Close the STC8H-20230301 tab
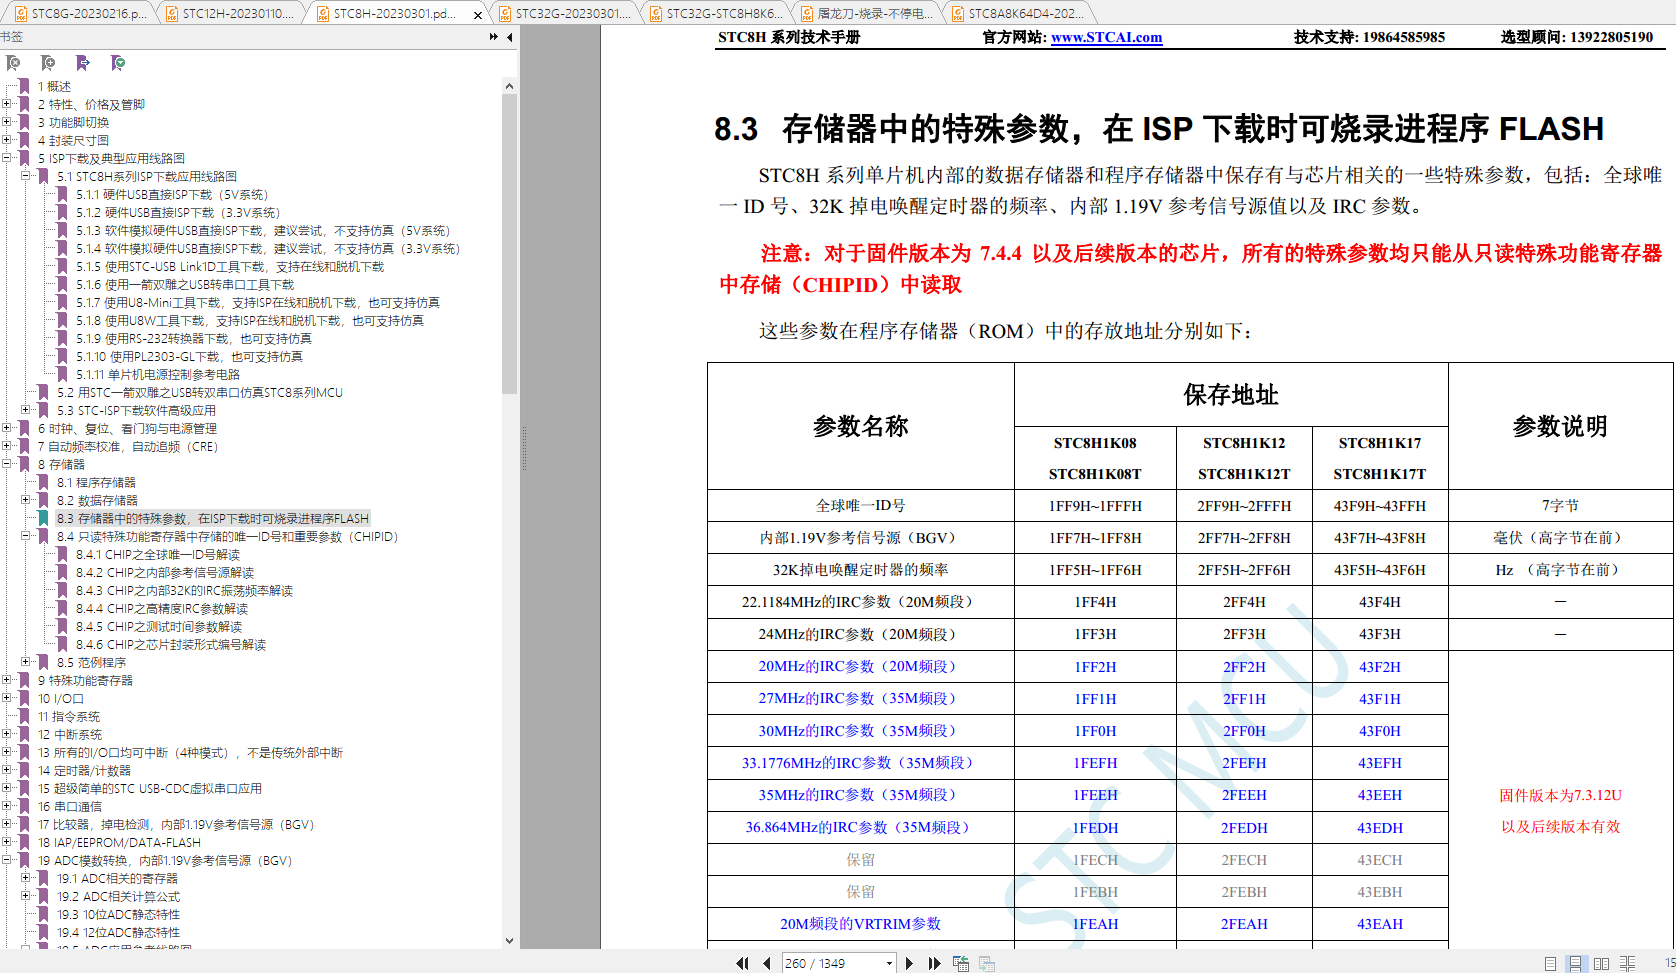This screenshot has width=1676, height=973. click(477, 15)
